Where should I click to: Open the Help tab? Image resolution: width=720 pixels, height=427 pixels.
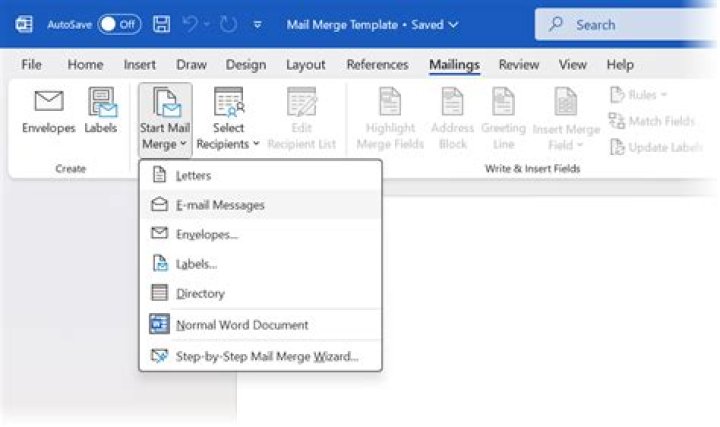coord(620,65)
